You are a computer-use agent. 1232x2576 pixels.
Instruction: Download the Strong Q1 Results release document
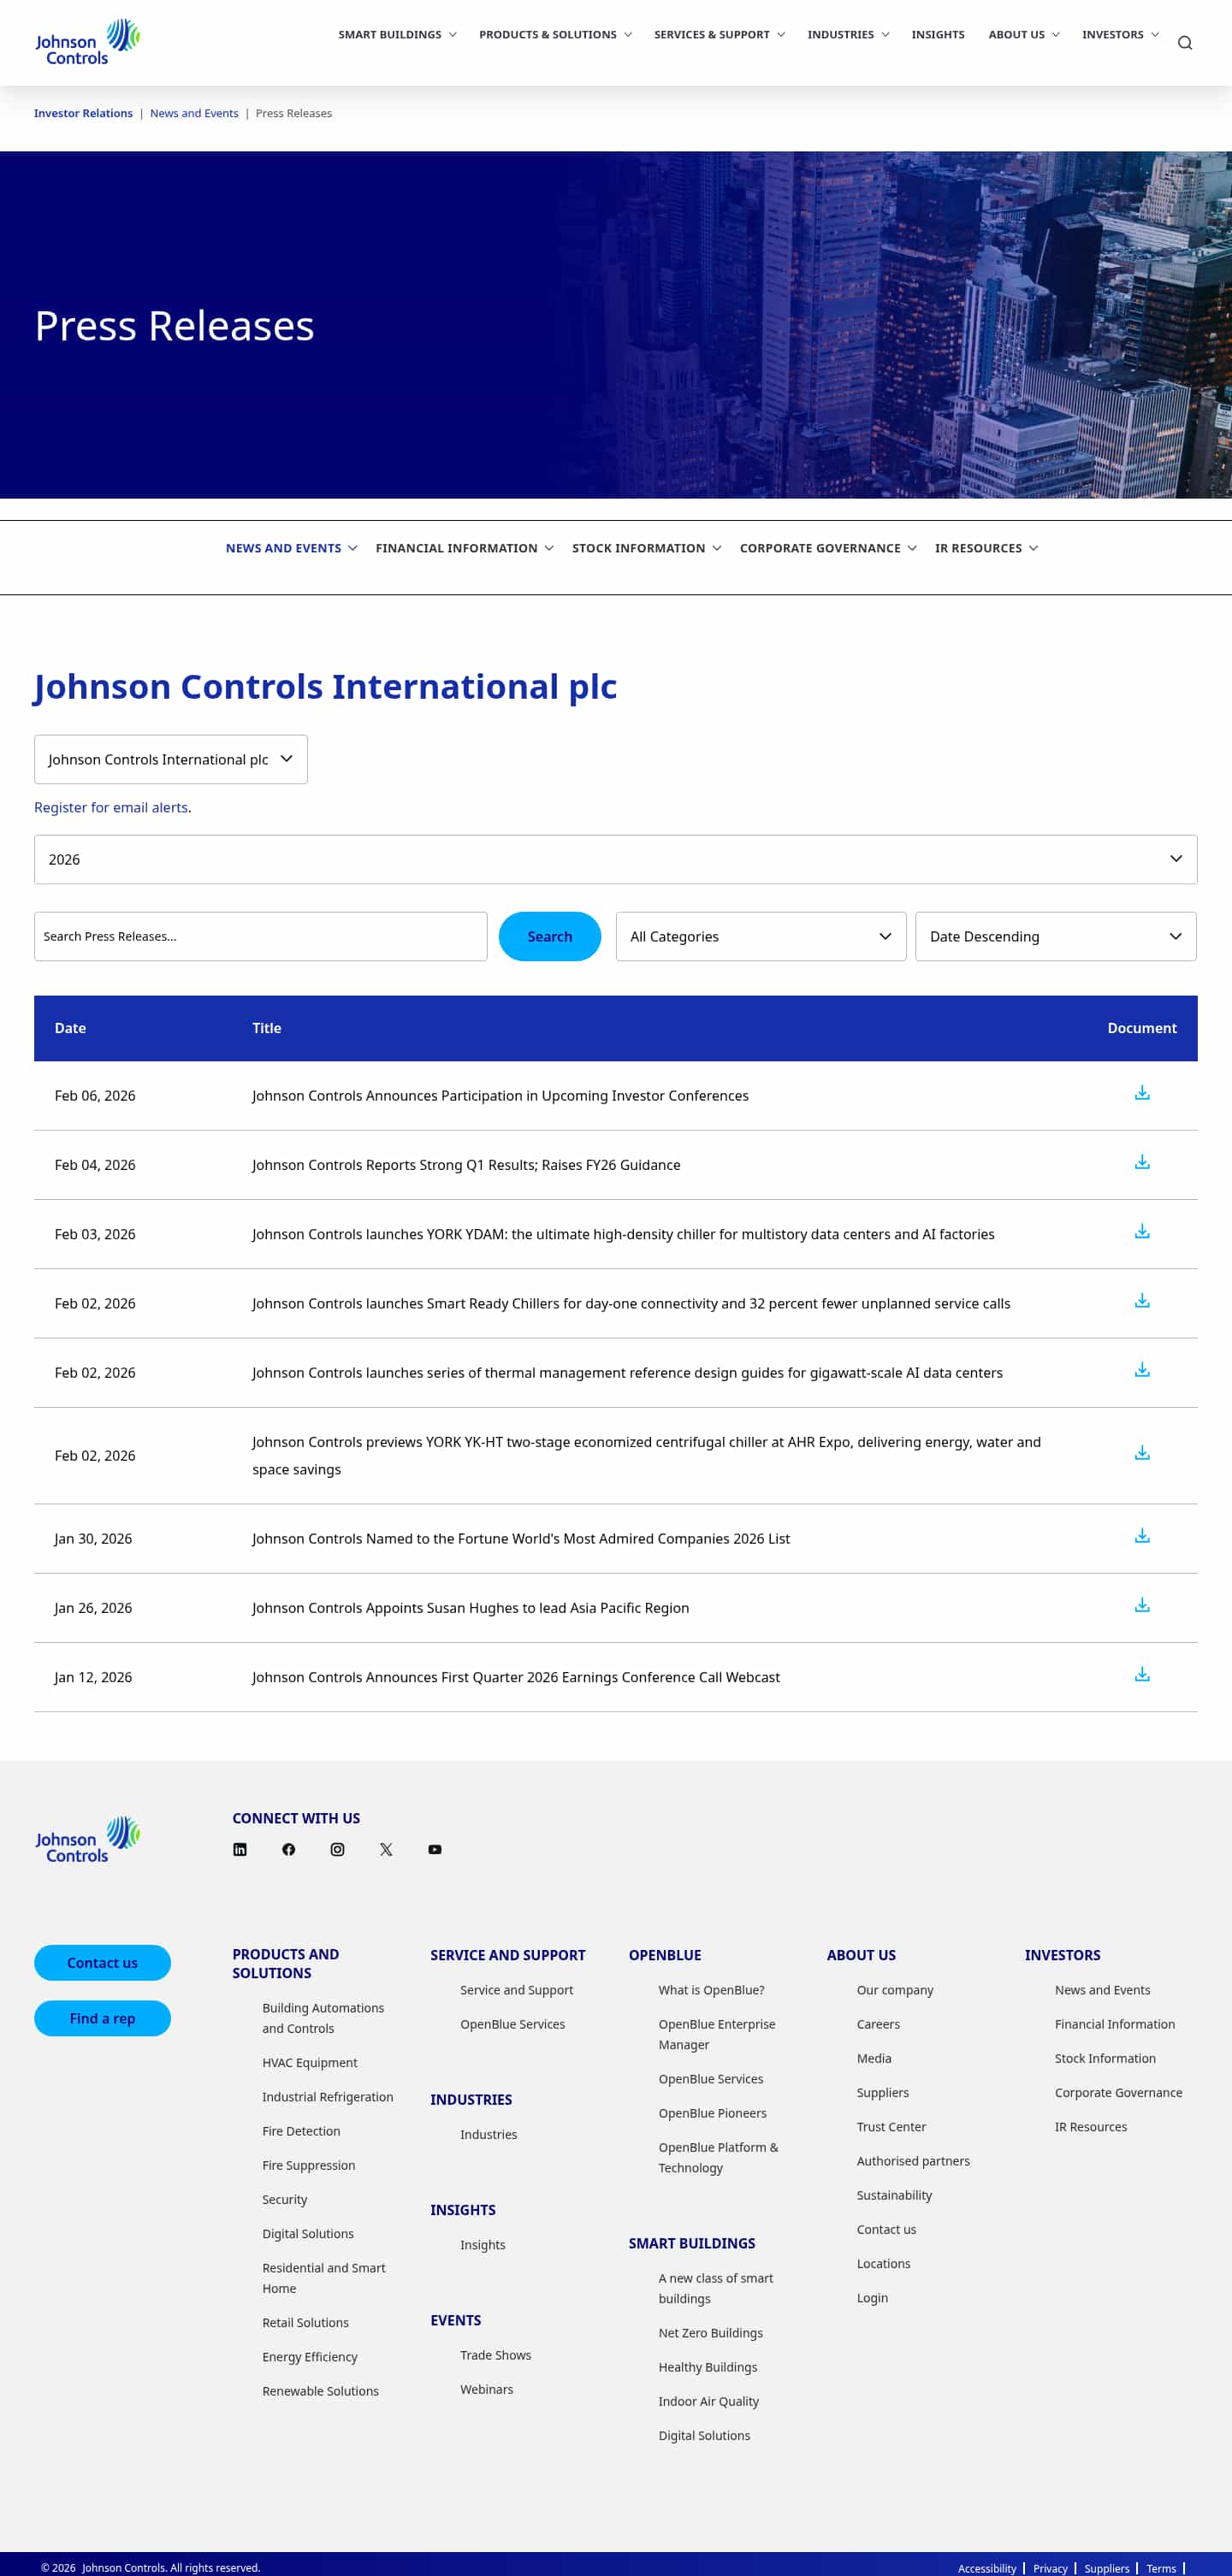click(x=1141, y=1162)
